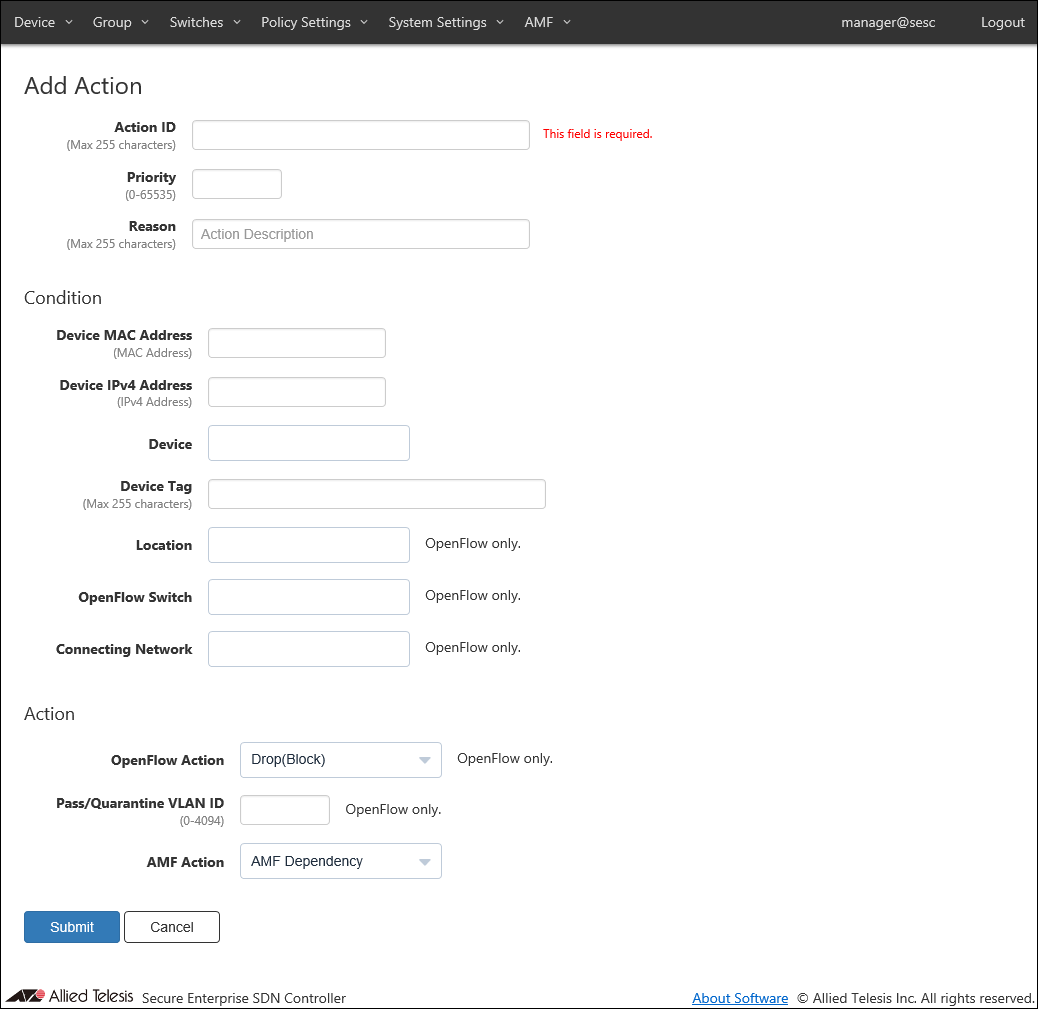
Task: Open the About Software link
Action: click(x=740, y=998)
